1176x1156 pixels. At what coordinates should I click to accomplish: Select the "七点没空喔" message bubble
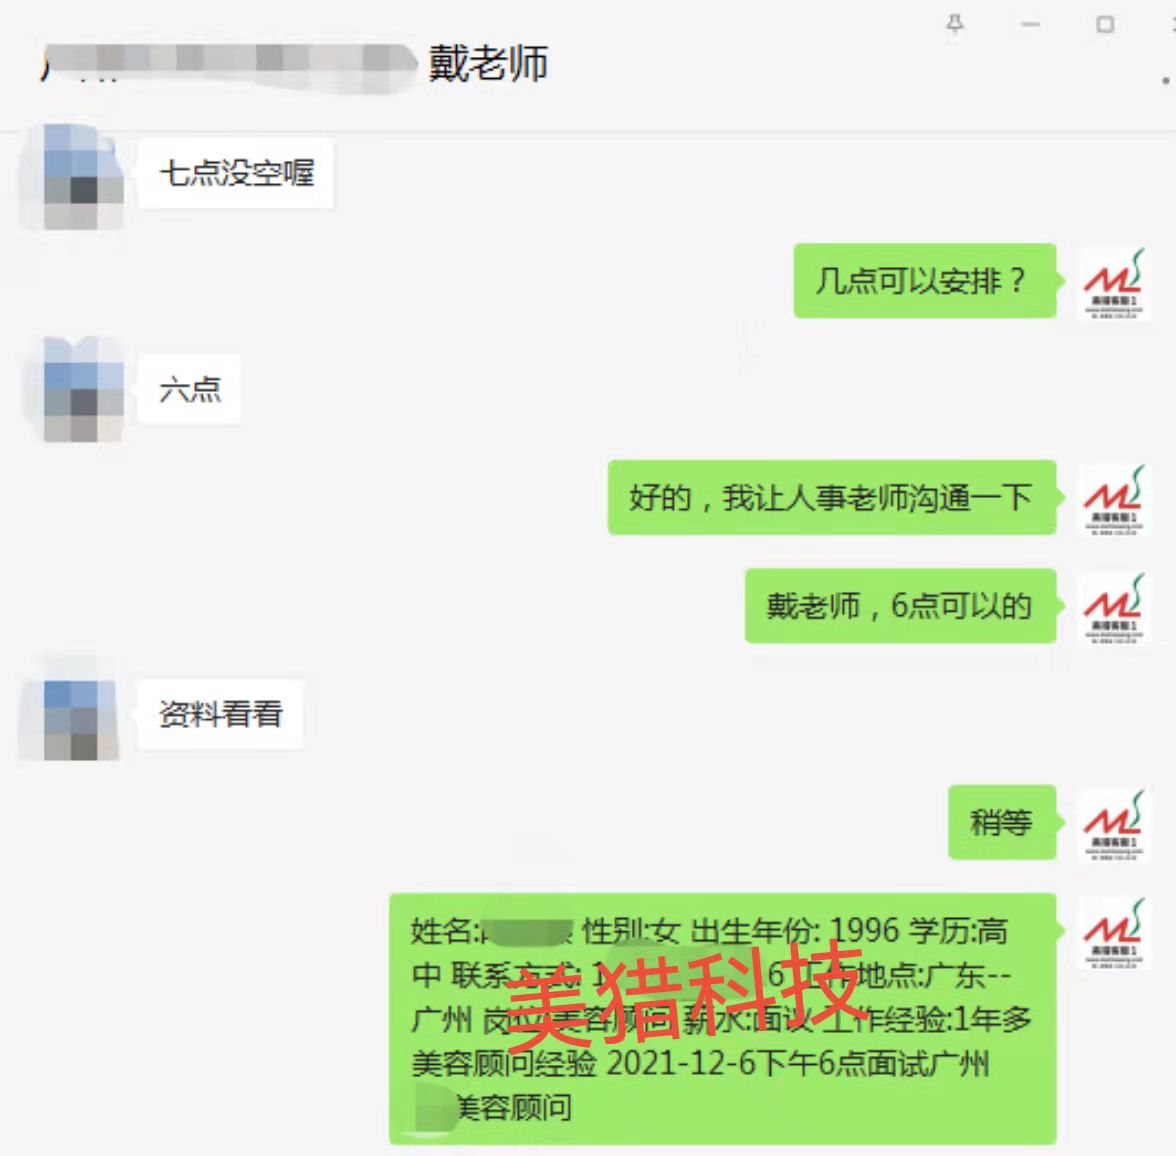point(236,174)
